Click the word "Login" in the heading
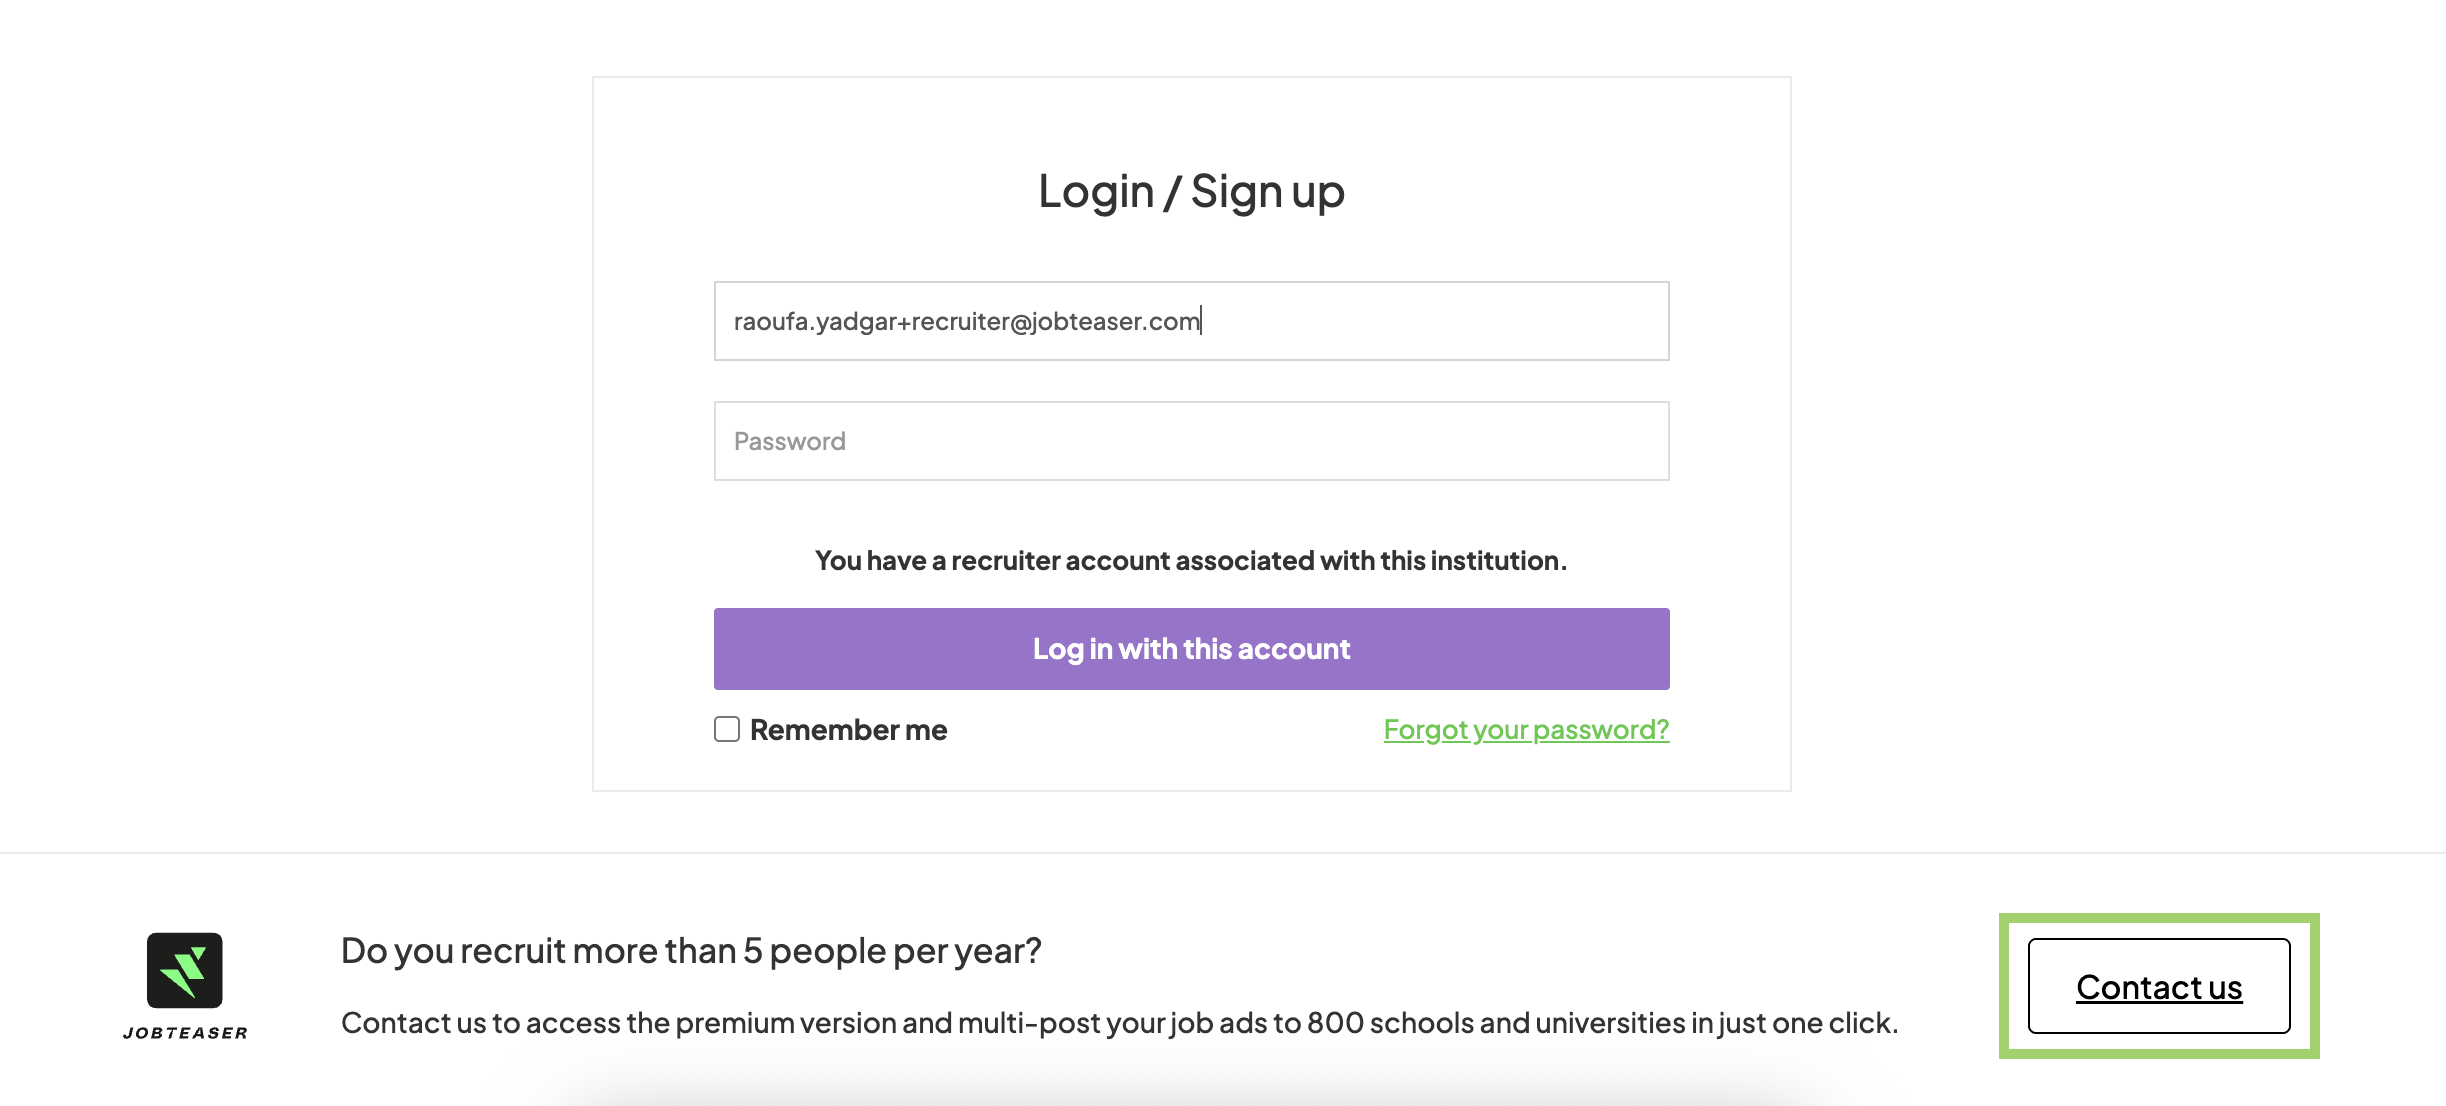The width and height of the screenshot is (2446, 1106). (x=1096, y=191)
